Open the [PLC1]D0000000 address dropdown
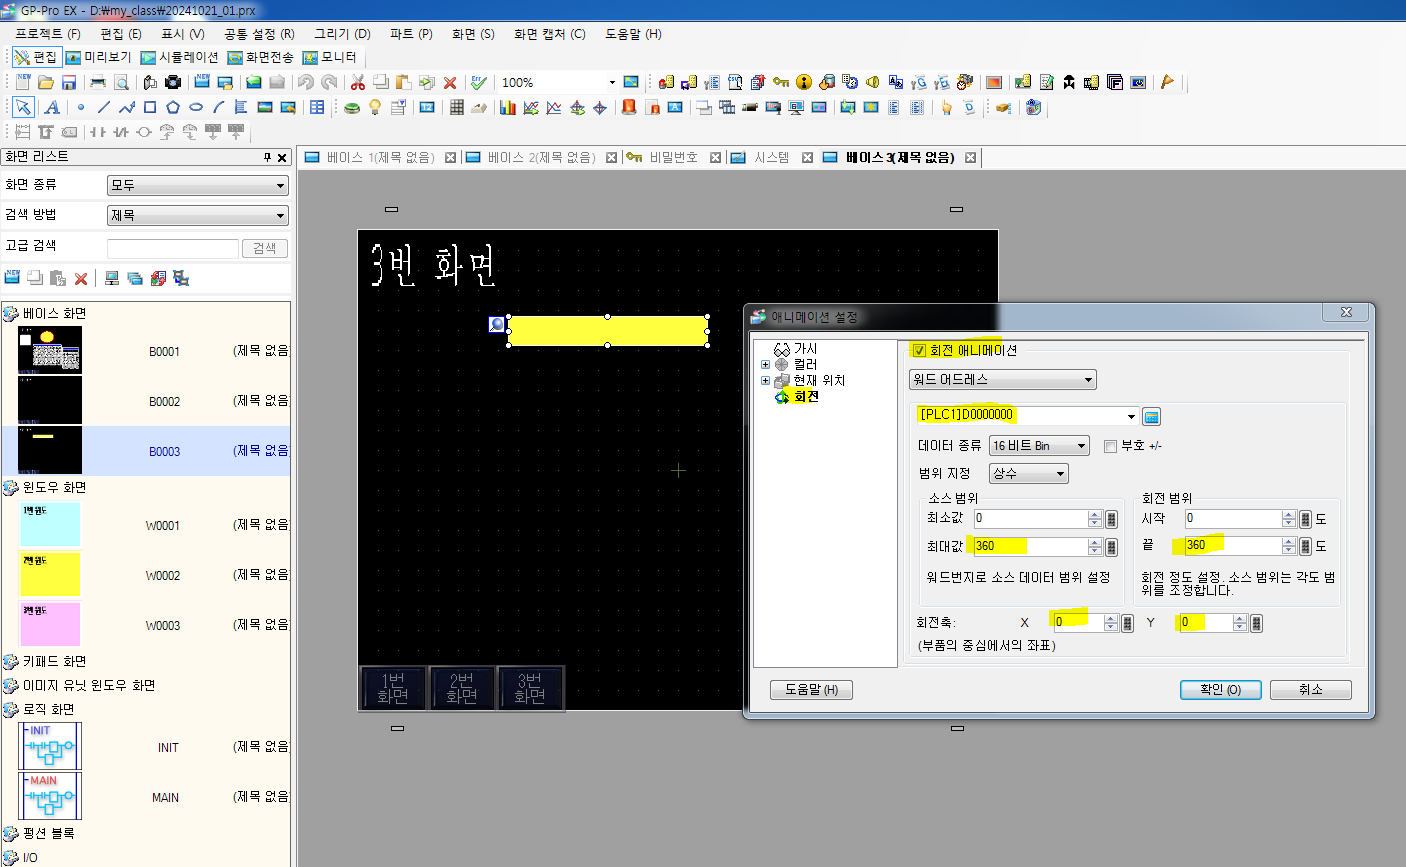The width and height of the screenshot is (1406, 867). [x=1132, y=417]
